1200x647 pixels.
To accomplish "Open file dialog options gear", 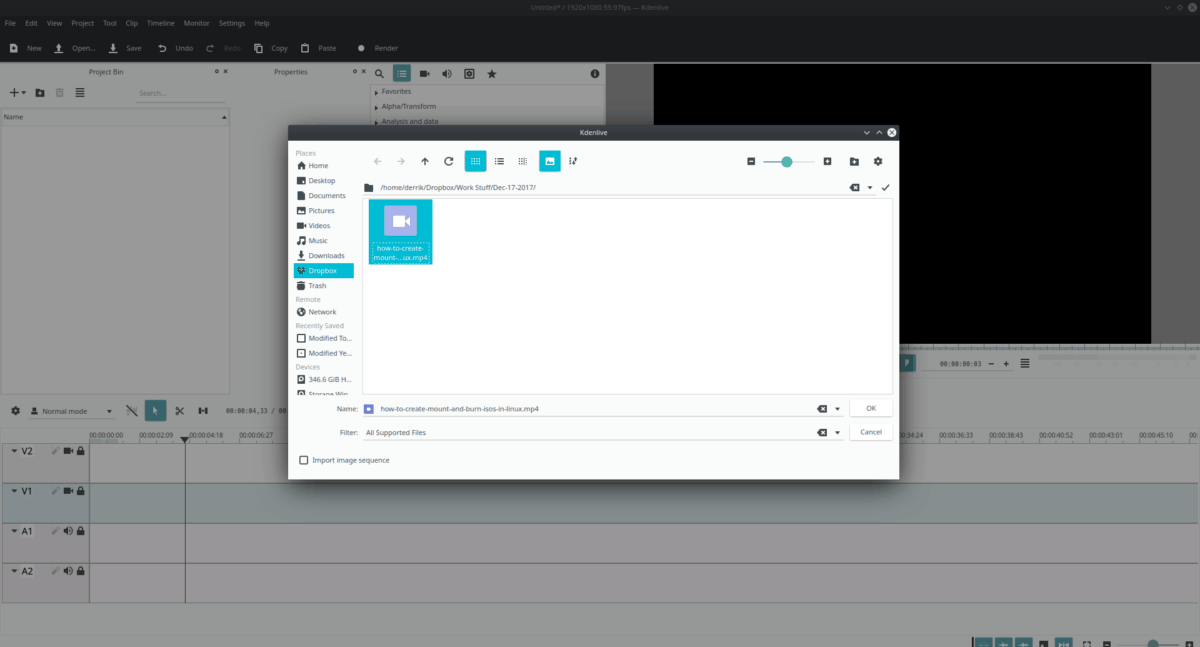I will click(878, 161).
